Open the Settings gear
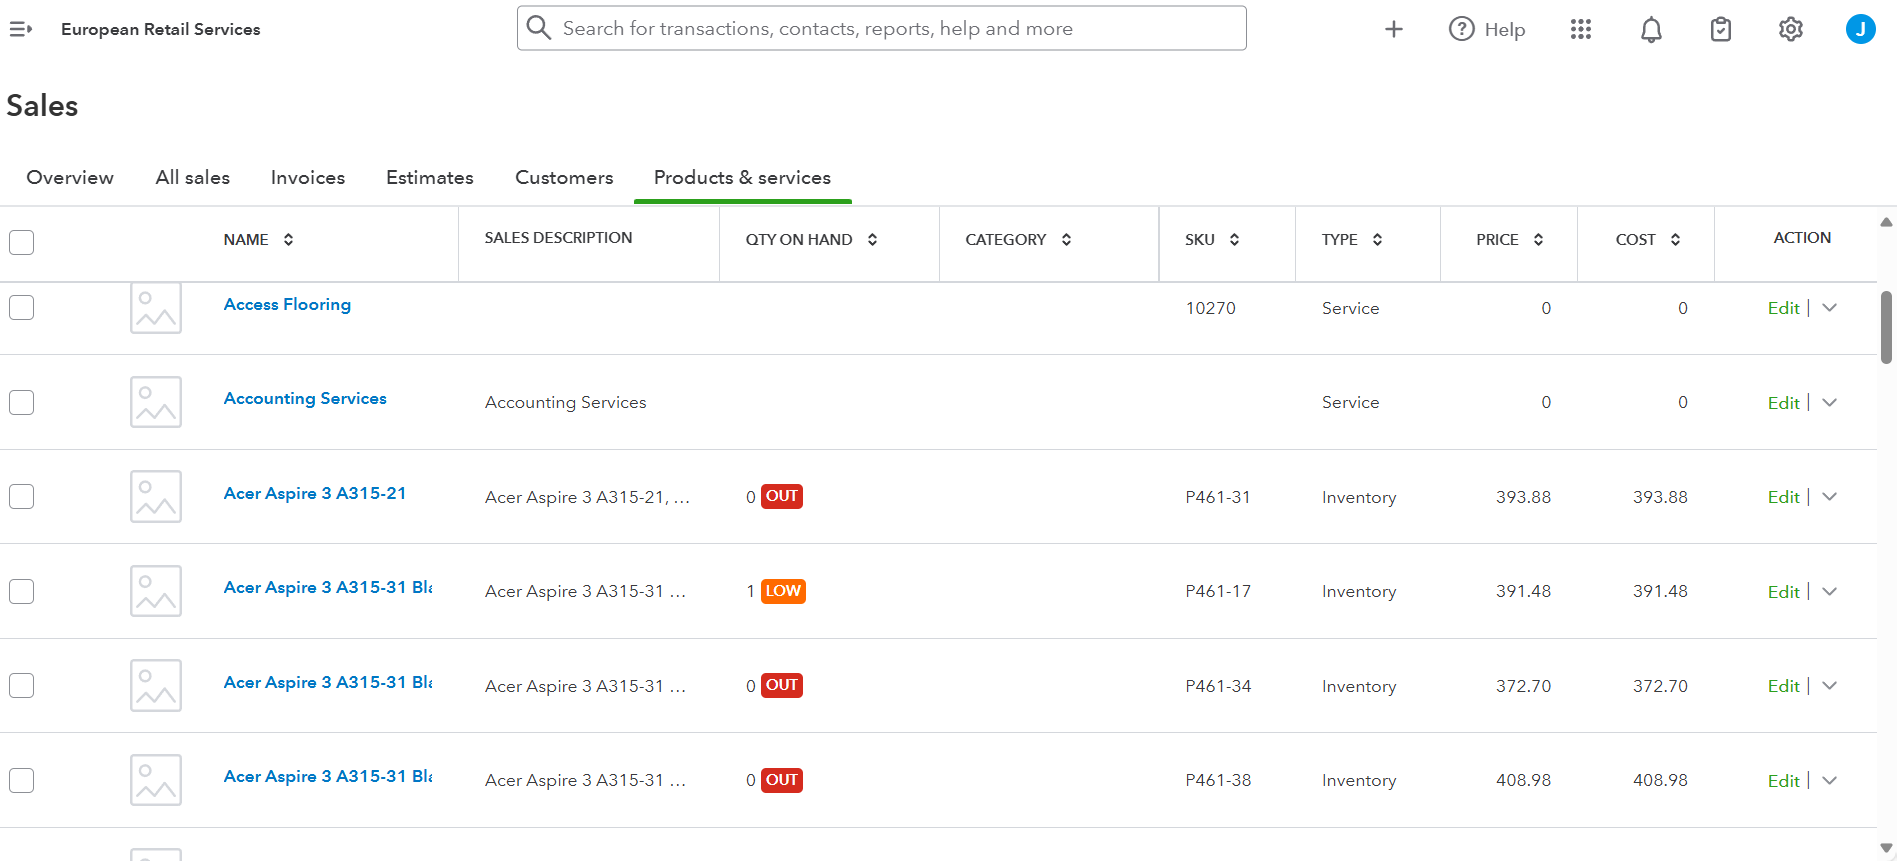Image resolution: width=1897 pixels, height=861 pixels. click(x=1791, y=29)
